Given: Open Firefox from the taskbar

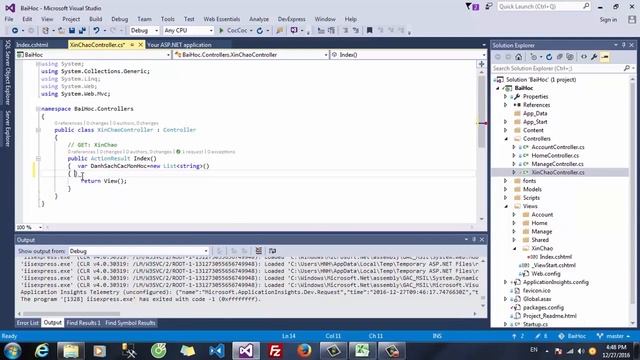Looking at the screenshot, I should tap(304, 351).
